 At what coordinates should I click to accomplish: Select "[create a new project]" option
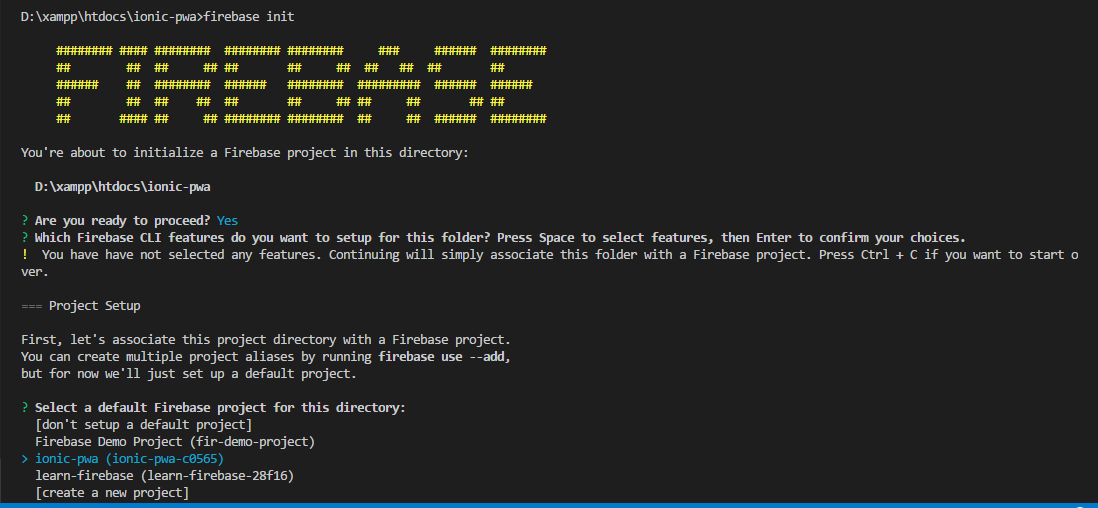pyautogui.click(x=112, y=493)
